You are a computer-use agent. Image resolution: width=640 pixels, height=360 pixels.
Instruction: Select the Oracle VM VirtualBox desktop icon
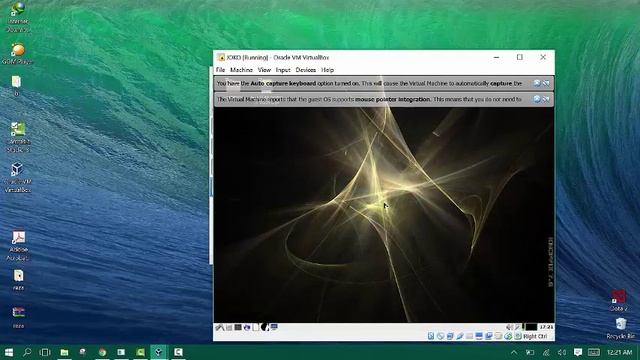tap(18, 178)
